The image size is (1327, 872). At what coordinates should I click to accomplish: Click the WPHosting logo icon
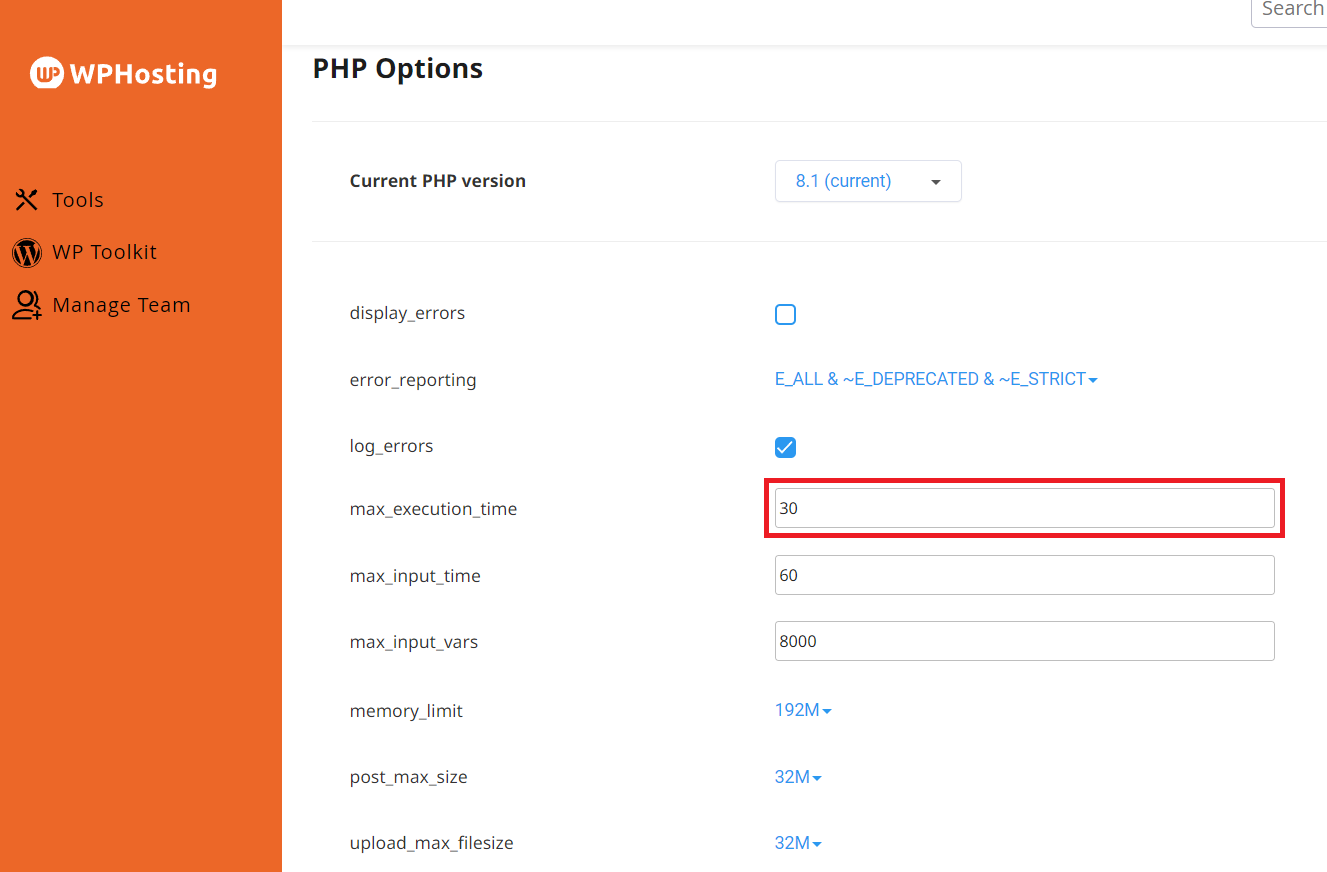(47, 73)
